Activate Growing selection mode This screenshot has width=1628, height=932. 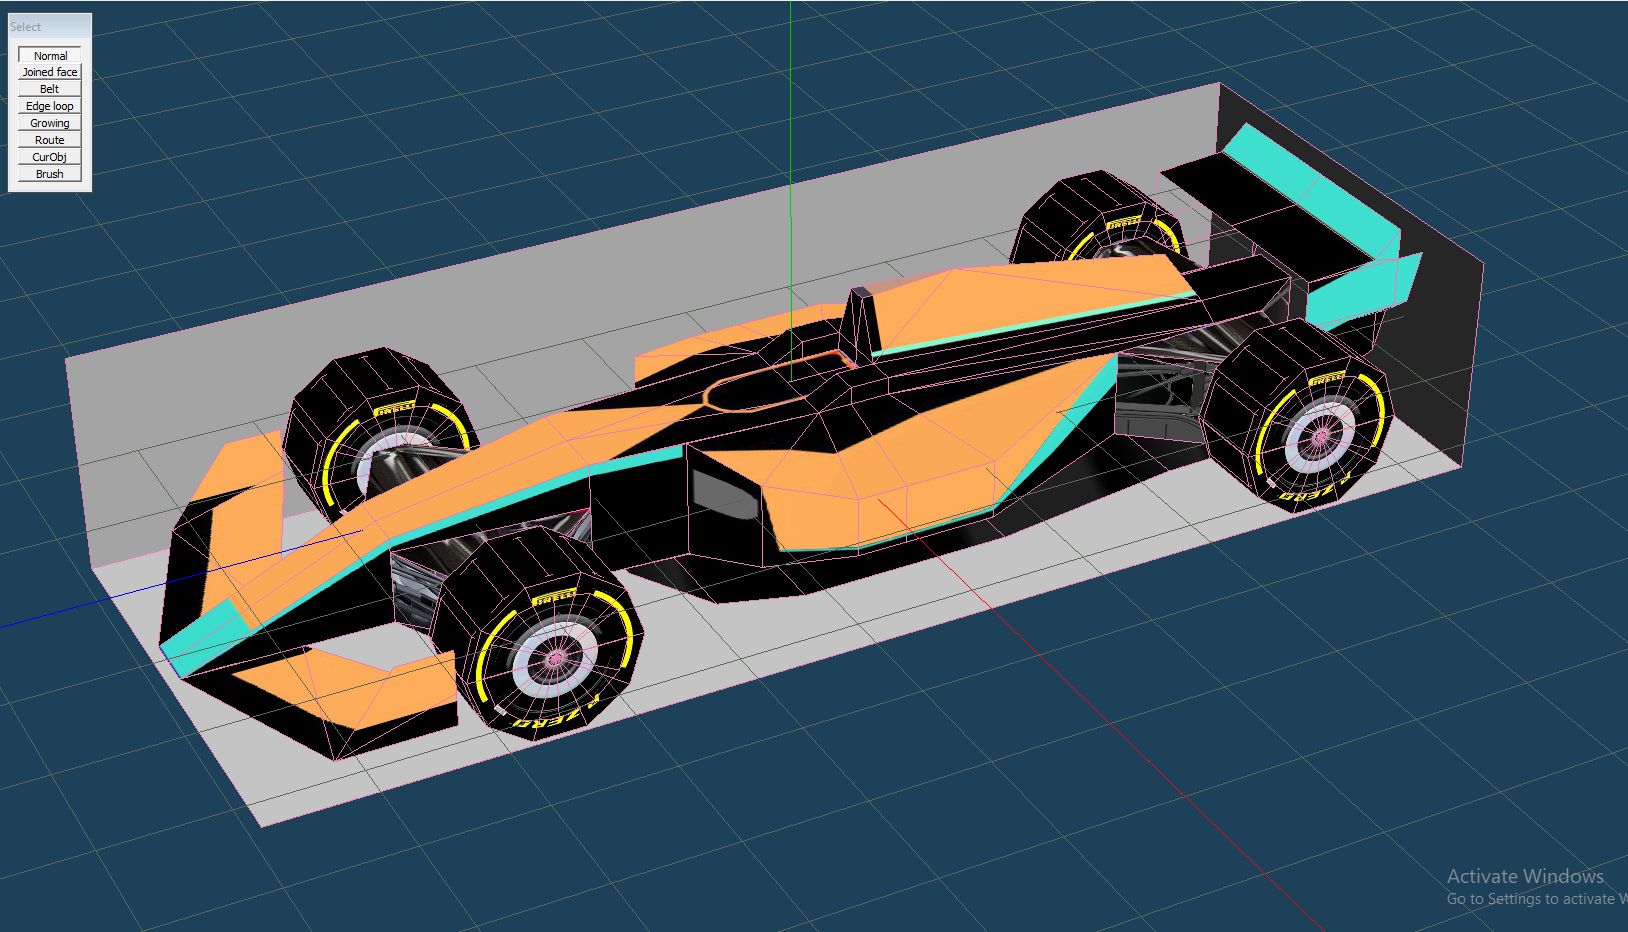pyautogui.click(x=50, y=123)
